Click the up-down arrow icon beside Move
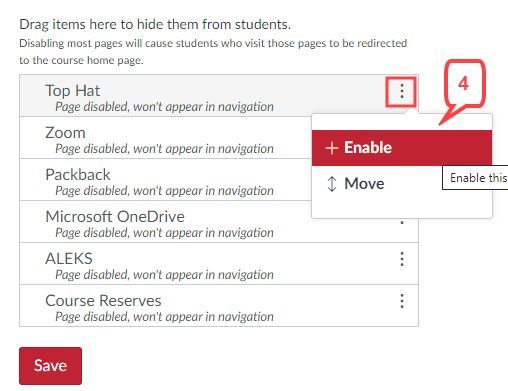 [x=332, y=184]
